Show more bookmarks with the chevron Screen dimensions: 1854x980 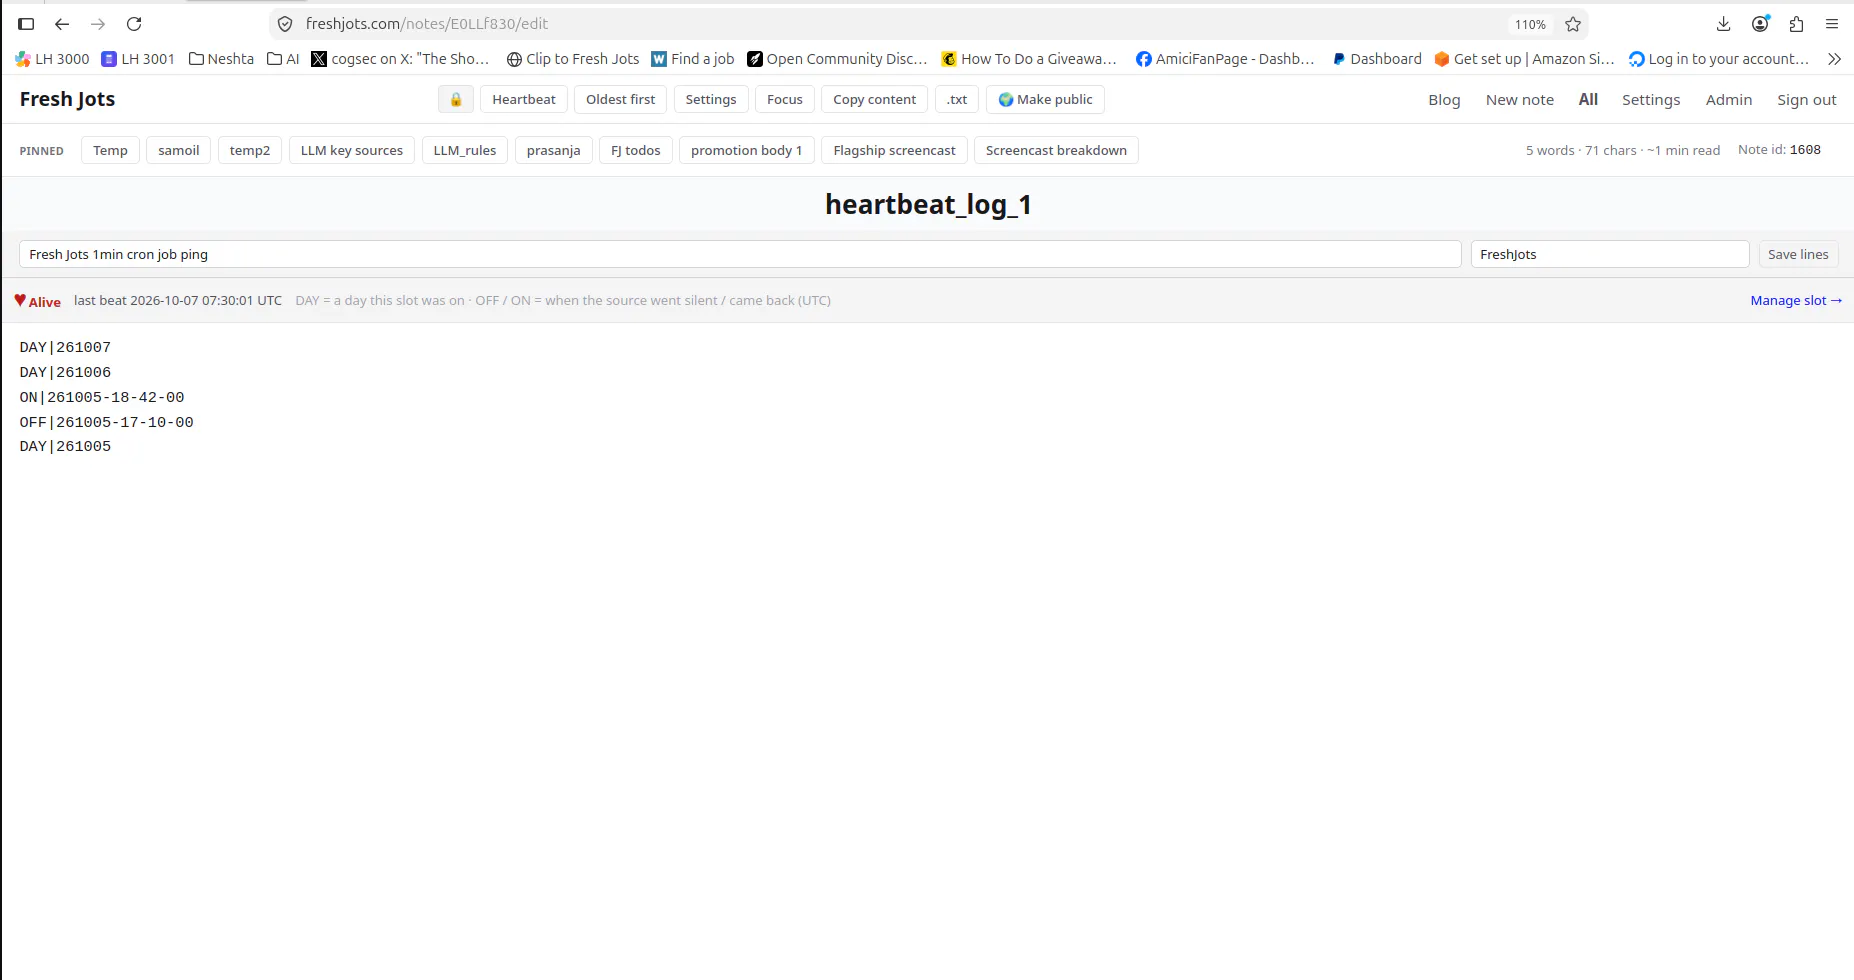point(1834,59)
